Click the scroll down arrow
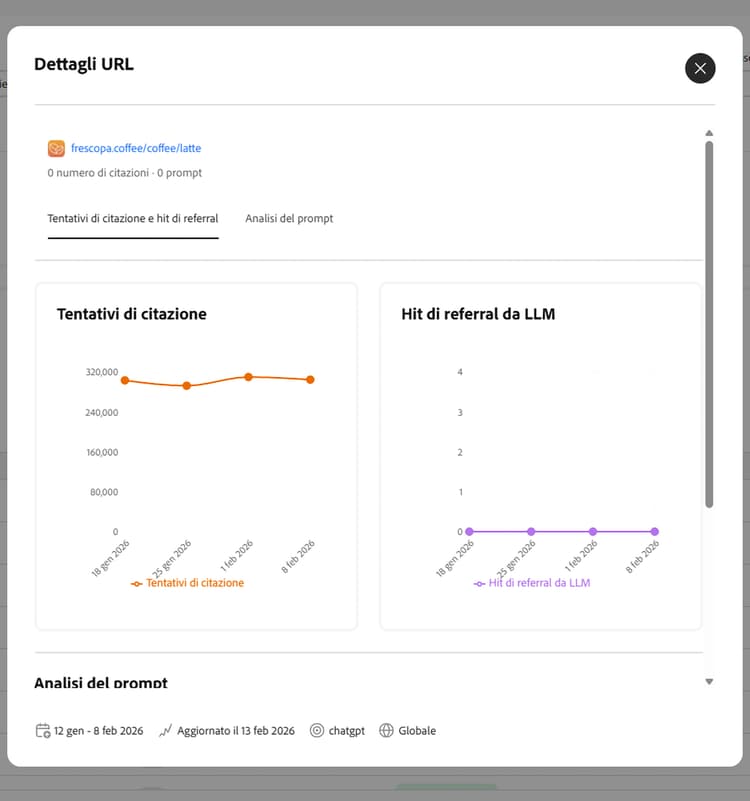This screenshot has width=750, height=801. point(709,682)
